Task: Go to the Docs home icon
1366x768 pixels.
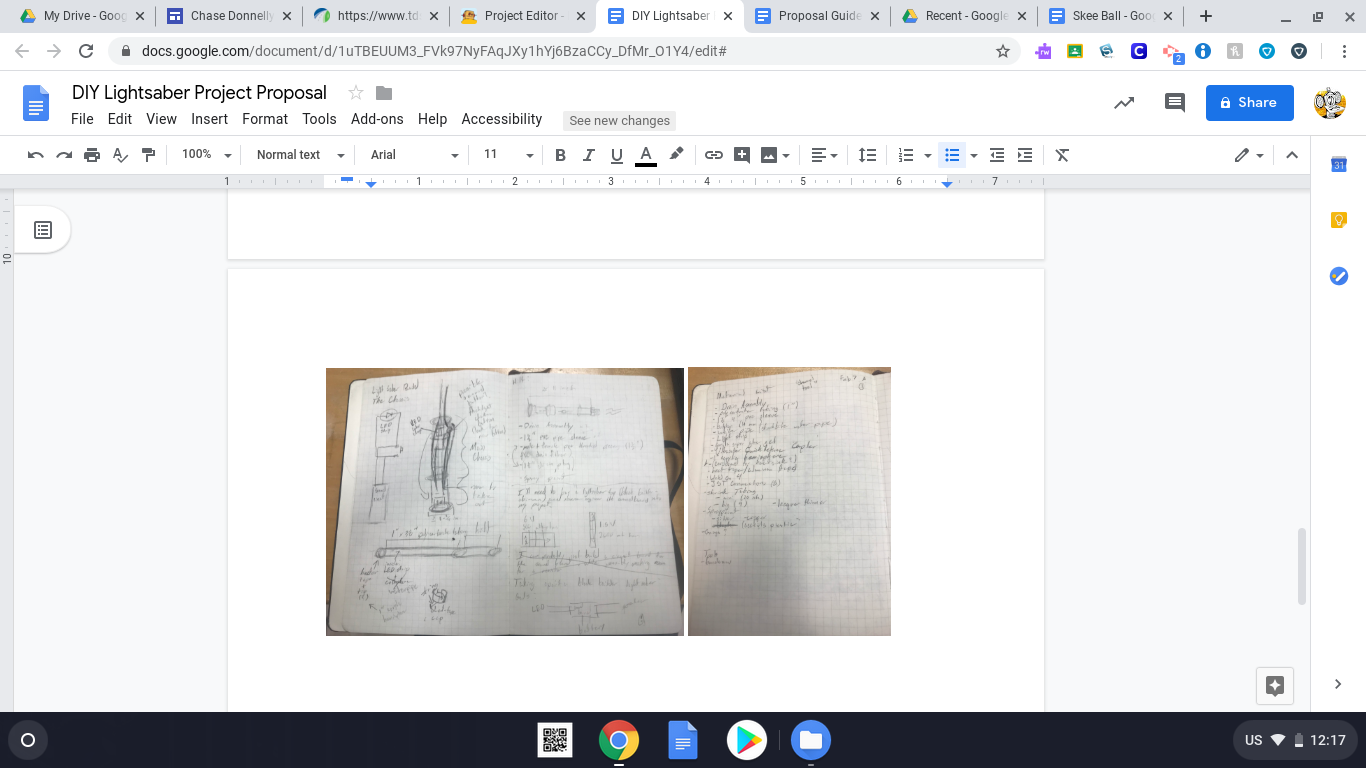Action: coord(36,104)
